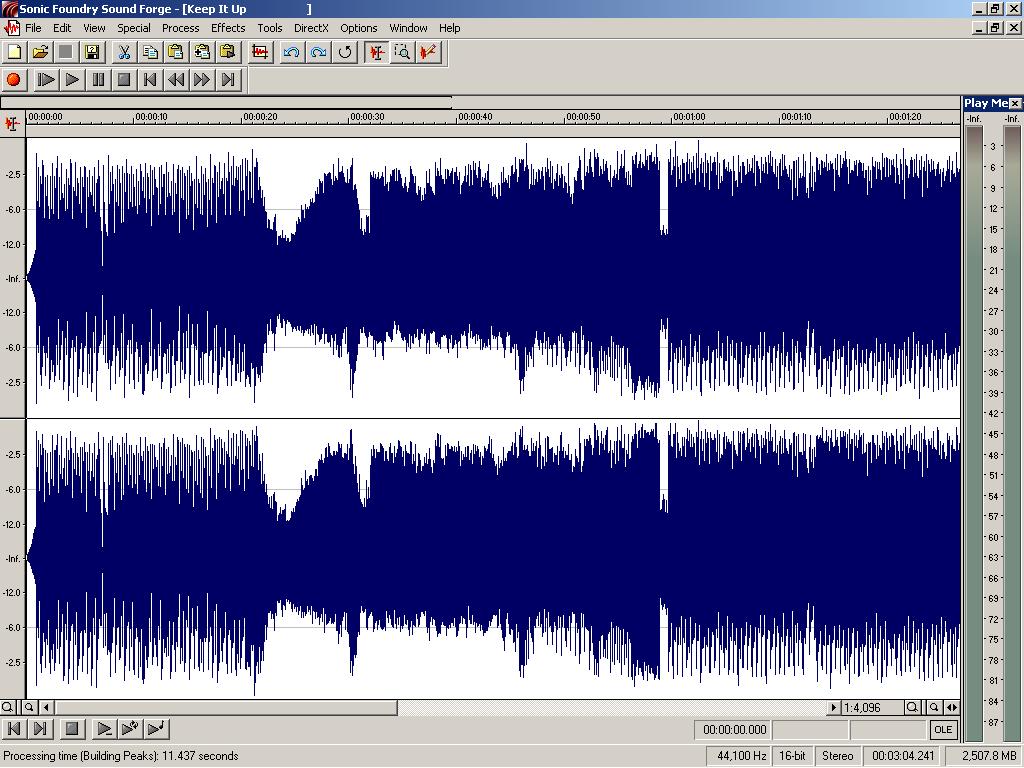Image resolution: width=1024 pixels, height=768 pixels.
Task: Click the Save floppy disk icon
Action: [x=92, y=52]
